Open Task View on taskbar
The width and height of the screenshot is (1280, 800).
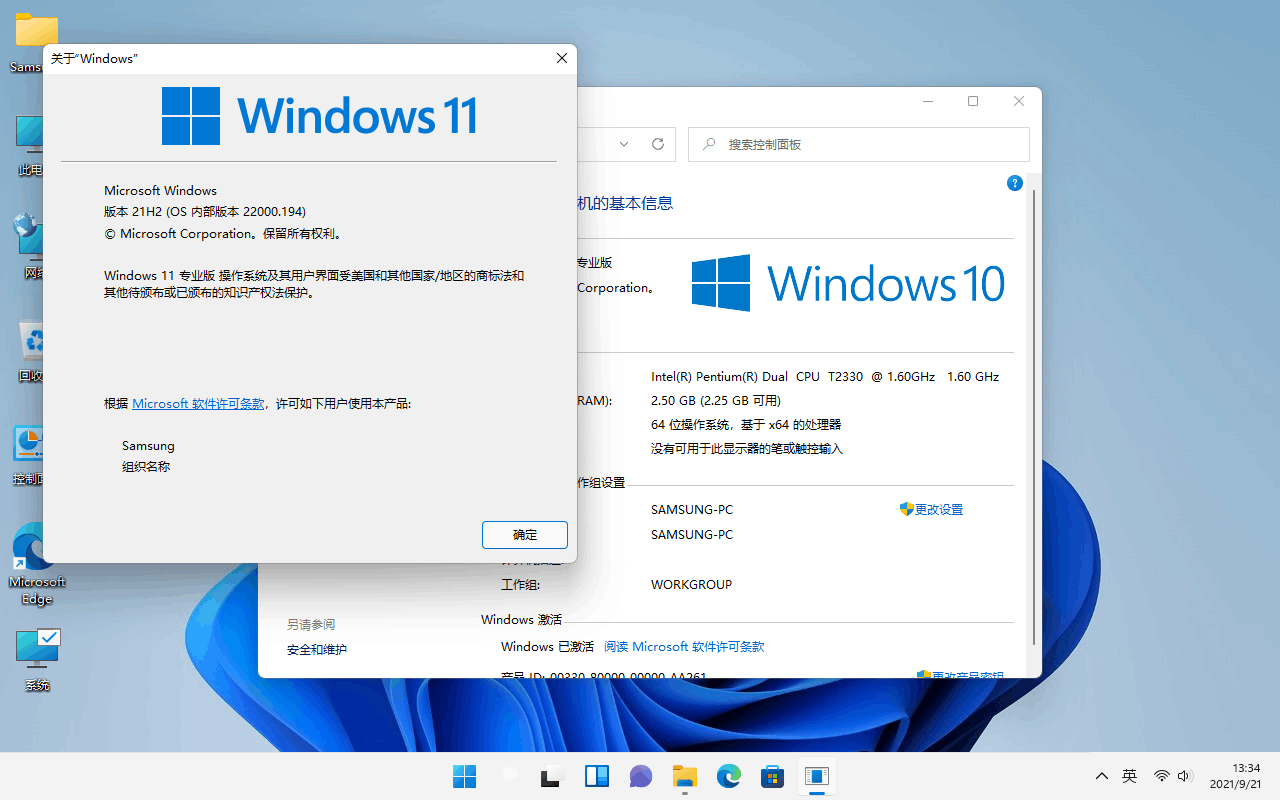tap(553, 776)
